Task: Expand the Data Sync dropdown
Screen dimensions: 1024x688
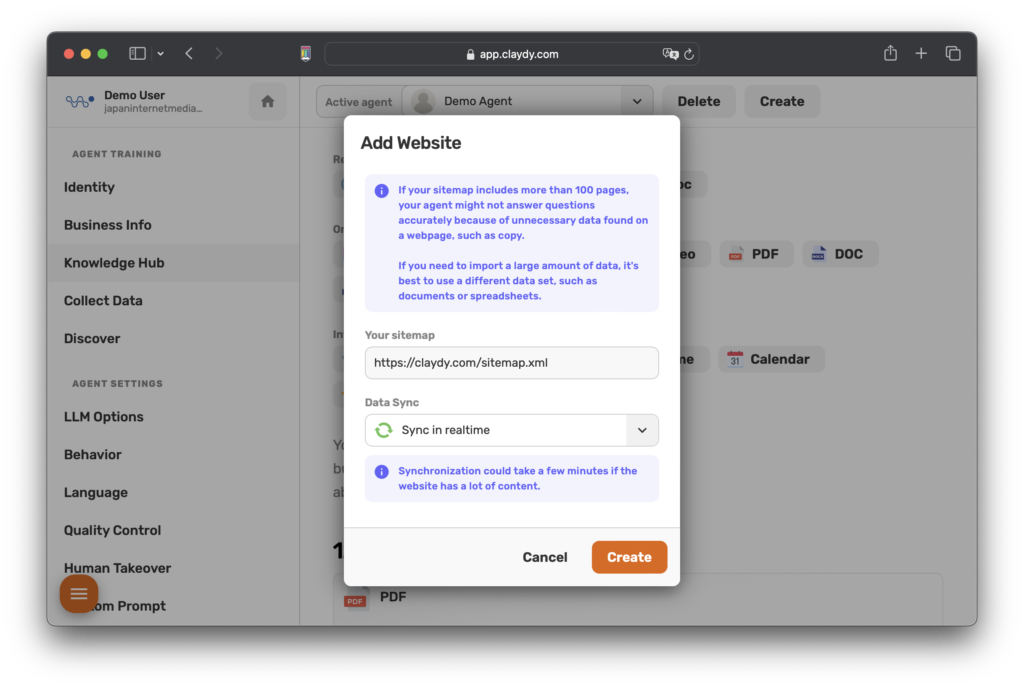Action: [642, 430]
